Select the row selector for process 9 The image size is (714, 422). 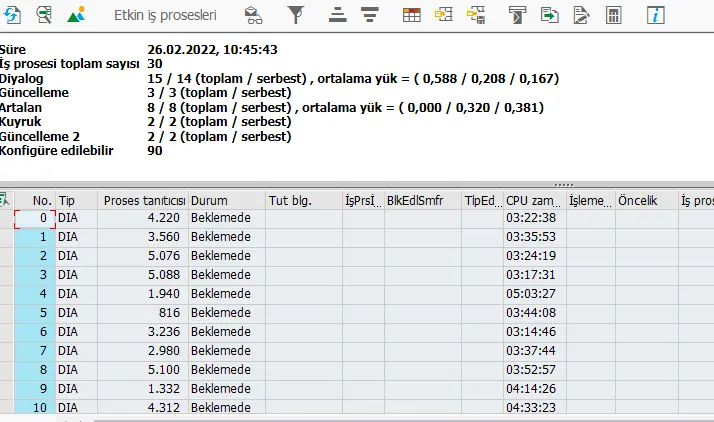[34, 388]
